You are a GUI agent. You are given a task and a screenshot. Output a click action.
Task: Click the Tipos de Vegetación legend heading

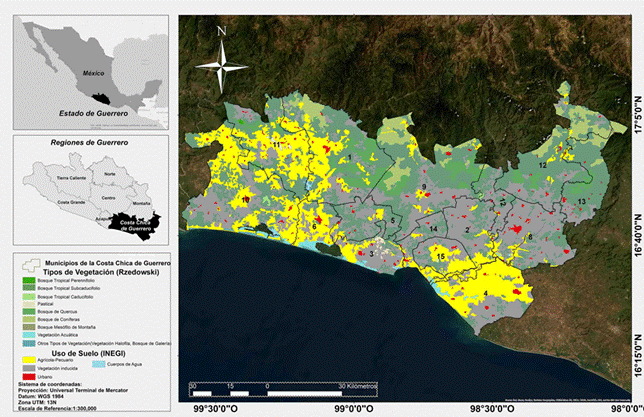(96, 271)
